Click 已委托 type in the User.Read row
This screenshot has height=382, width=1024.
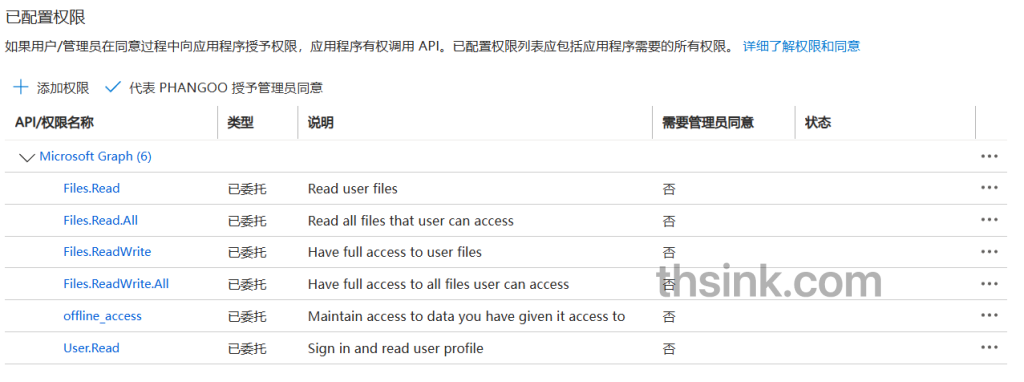pos(247,349)
